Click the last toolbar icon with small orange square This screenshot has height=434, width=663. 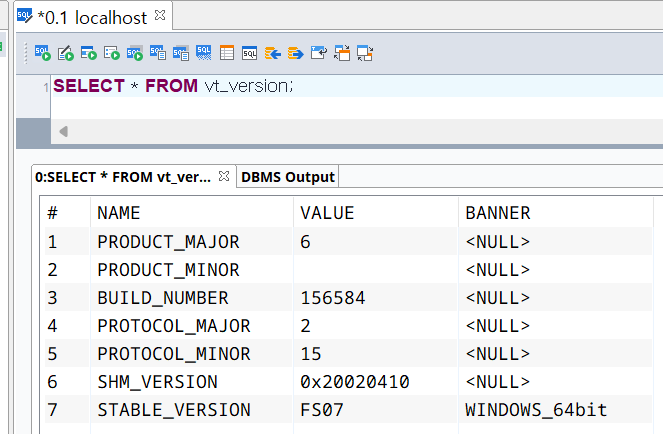click(364, 53)
